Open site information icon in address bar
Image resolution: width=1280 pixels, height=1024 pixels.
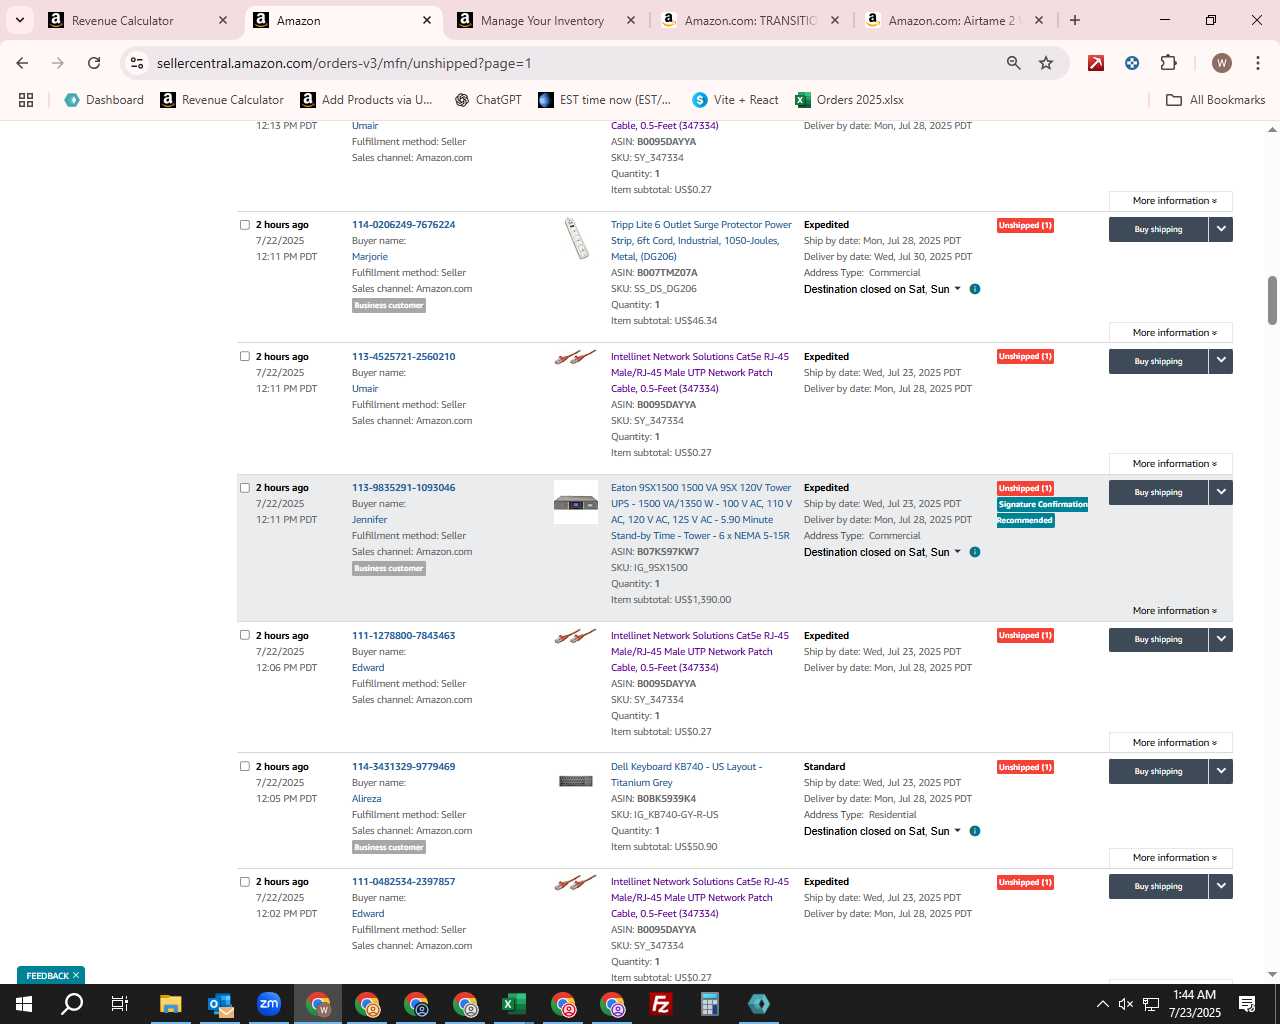pyautogui.click(x=137, y=63)
